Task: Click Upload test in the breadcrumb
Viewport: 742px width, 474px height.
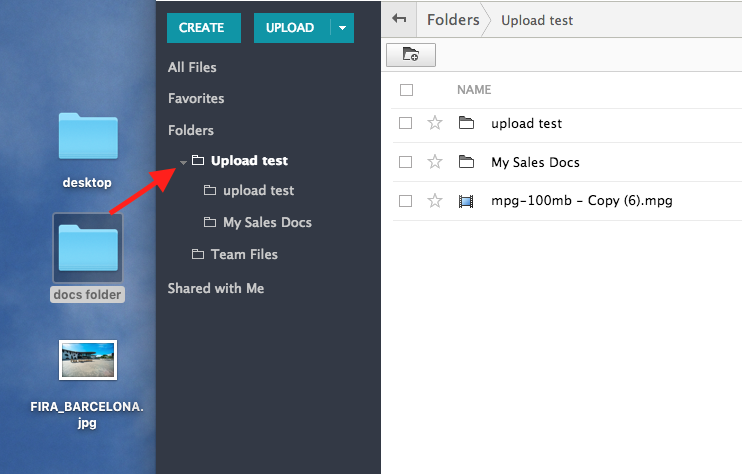Action: point(537,20)
